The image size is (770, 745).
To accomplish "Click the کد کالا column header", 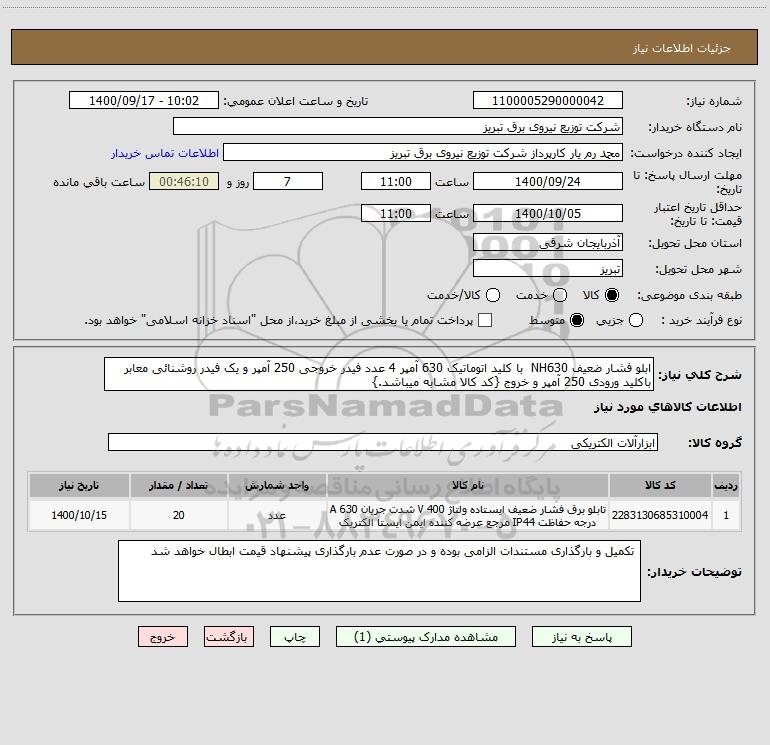I will click(x=660, y=485).
